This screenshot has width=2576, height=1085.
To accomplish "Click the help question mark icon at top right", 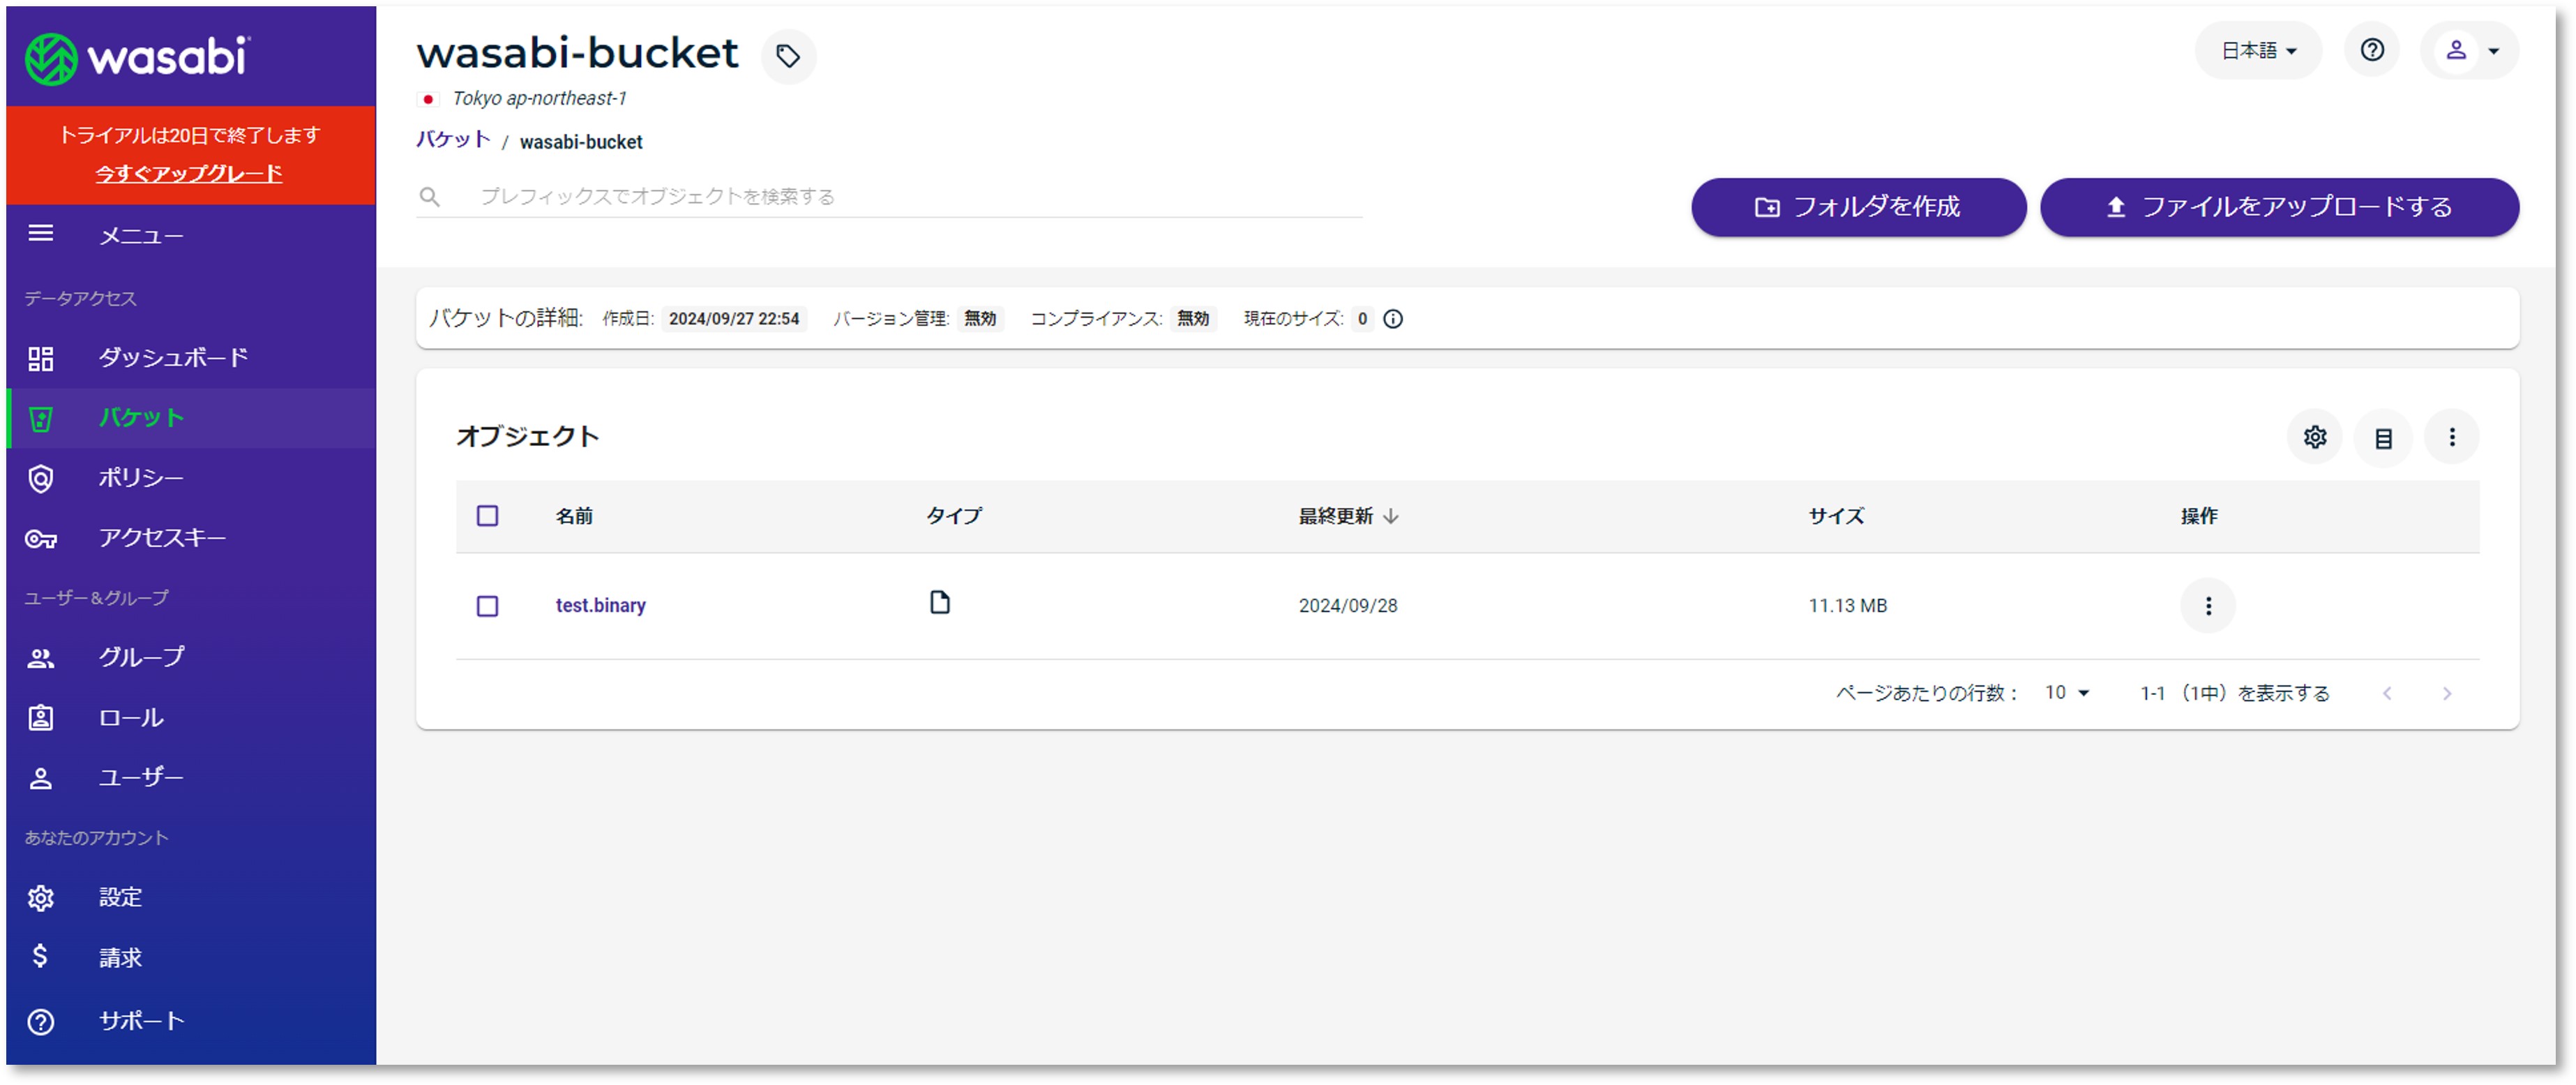I will click(2371, 50).
